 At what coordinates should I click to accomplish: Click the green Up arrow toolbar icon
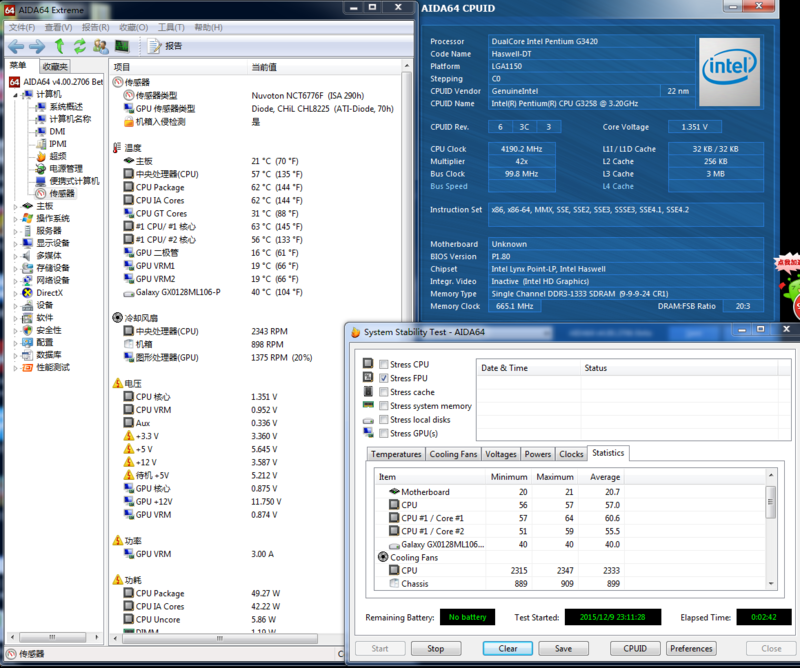pyautogui.click(x=59, y=46)
